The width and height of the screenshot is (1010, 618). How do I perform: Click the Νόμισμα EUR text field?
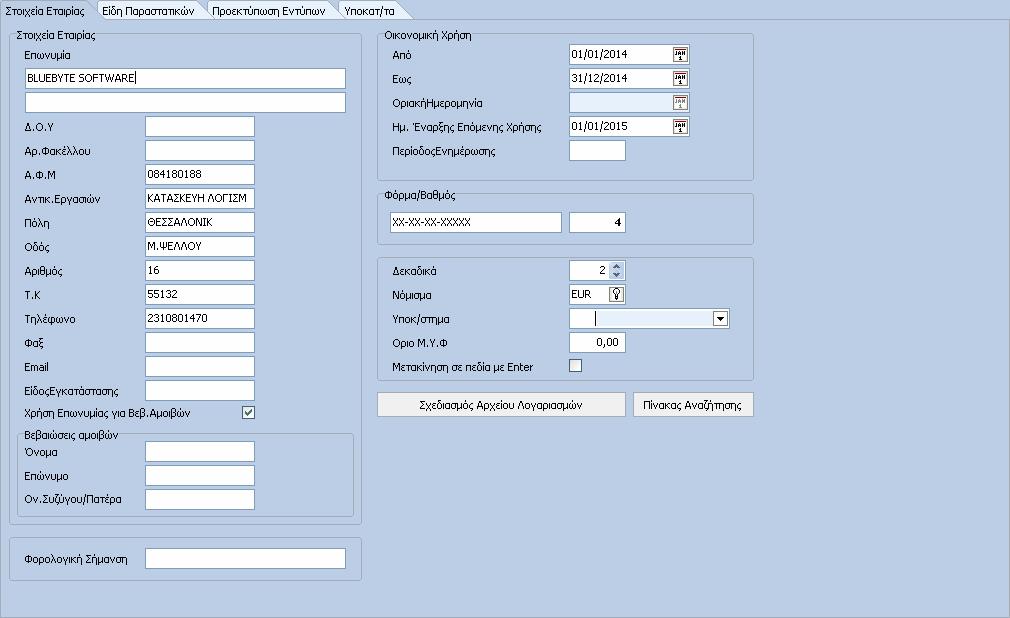[589, 295]
